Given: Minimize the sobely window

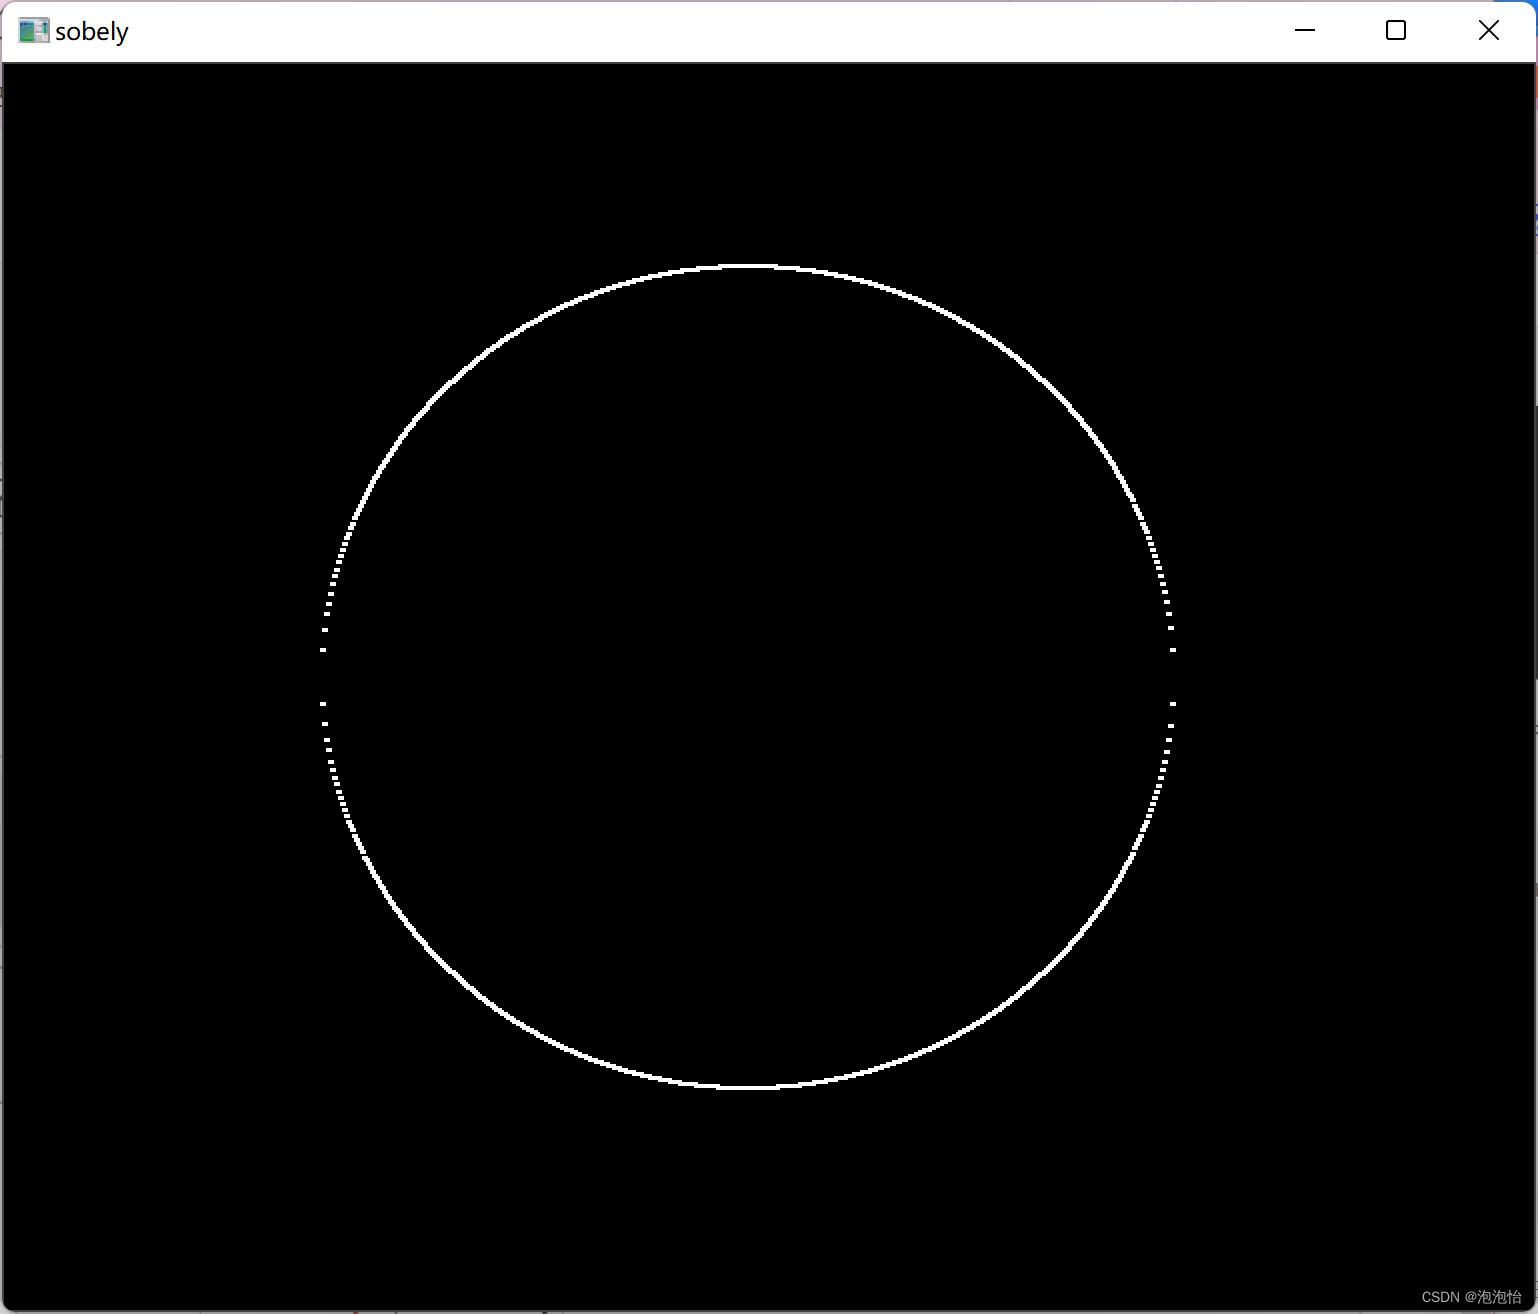Looking at the screenshot, I should pyautogui.click(x=1304, y=30).
